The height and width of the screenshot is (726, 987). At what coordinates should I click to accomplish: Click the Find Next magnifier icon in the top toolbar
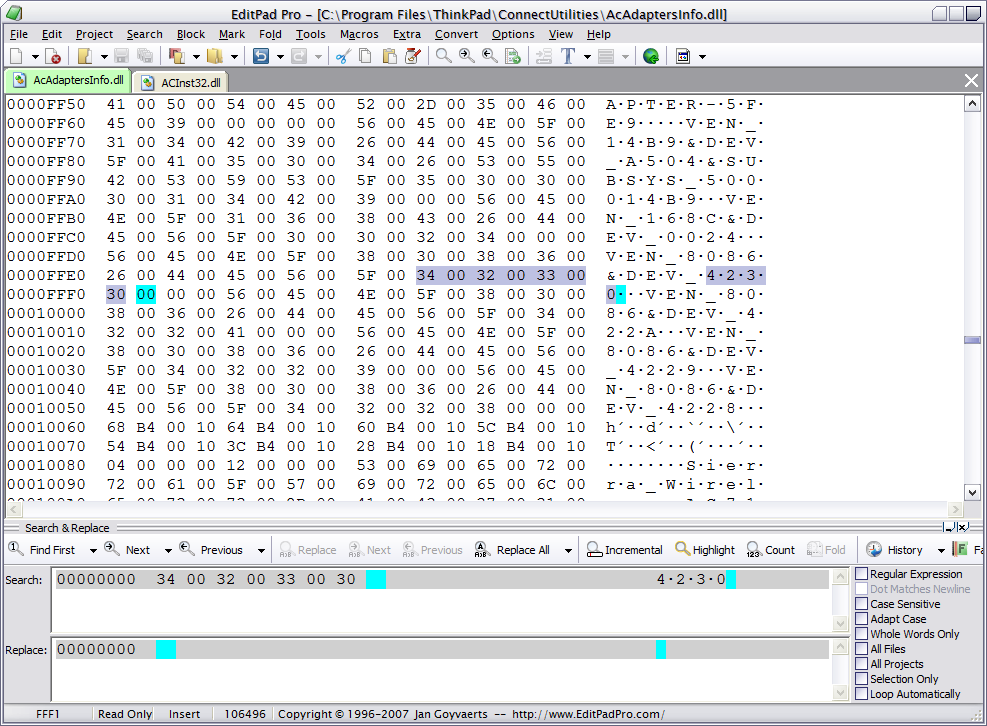click(466, 57)
